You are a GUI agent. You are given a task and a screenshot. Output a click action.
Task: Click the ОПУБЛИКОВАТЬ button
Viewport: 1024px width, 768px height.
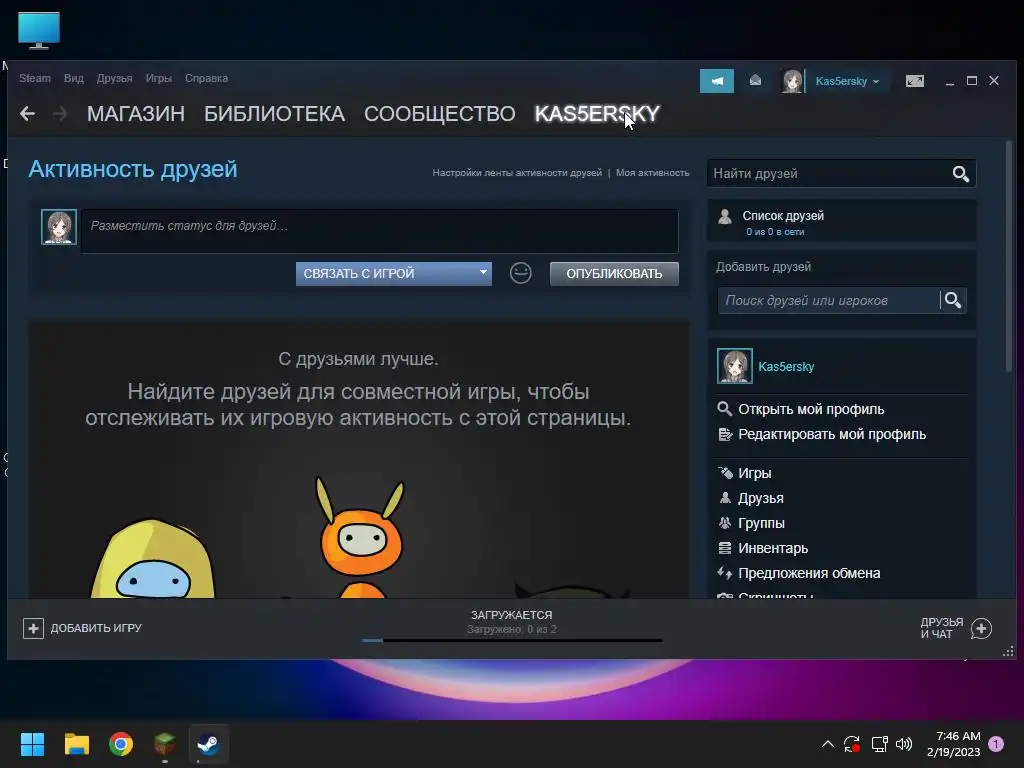tap(614, 274)
